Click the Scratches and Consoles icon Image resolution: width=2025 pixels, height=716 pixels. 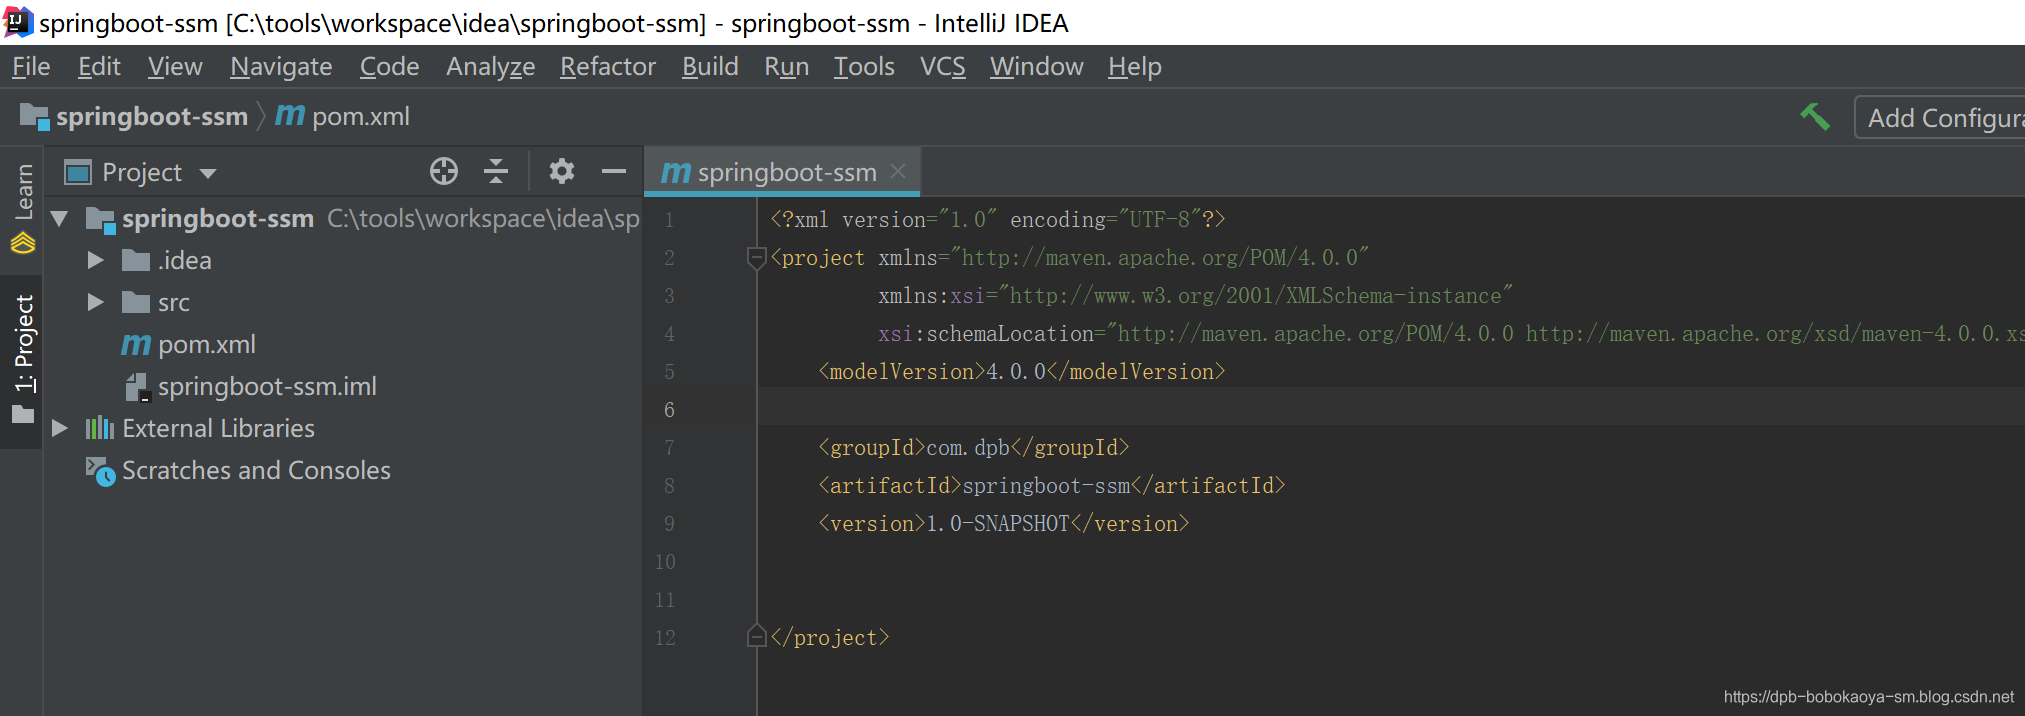coord(100,471)
